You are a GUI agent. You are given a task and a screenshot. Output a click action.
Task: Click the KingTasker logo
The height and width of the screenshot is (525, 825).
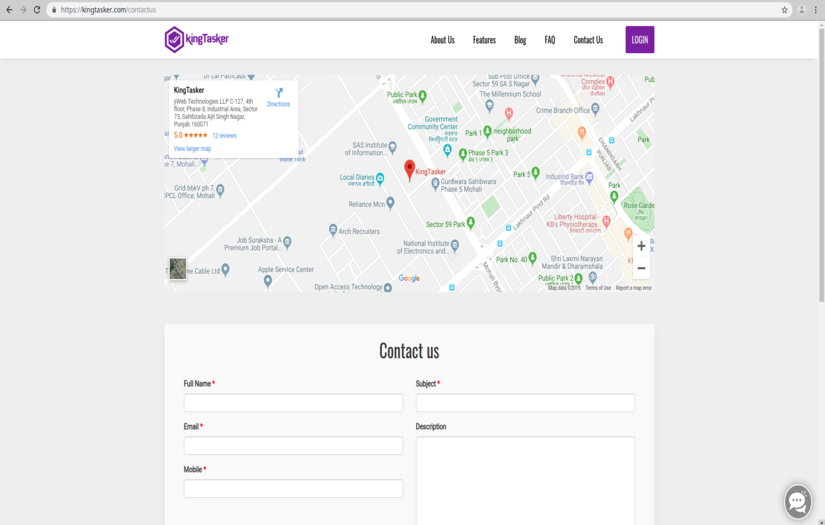(196, 39)
